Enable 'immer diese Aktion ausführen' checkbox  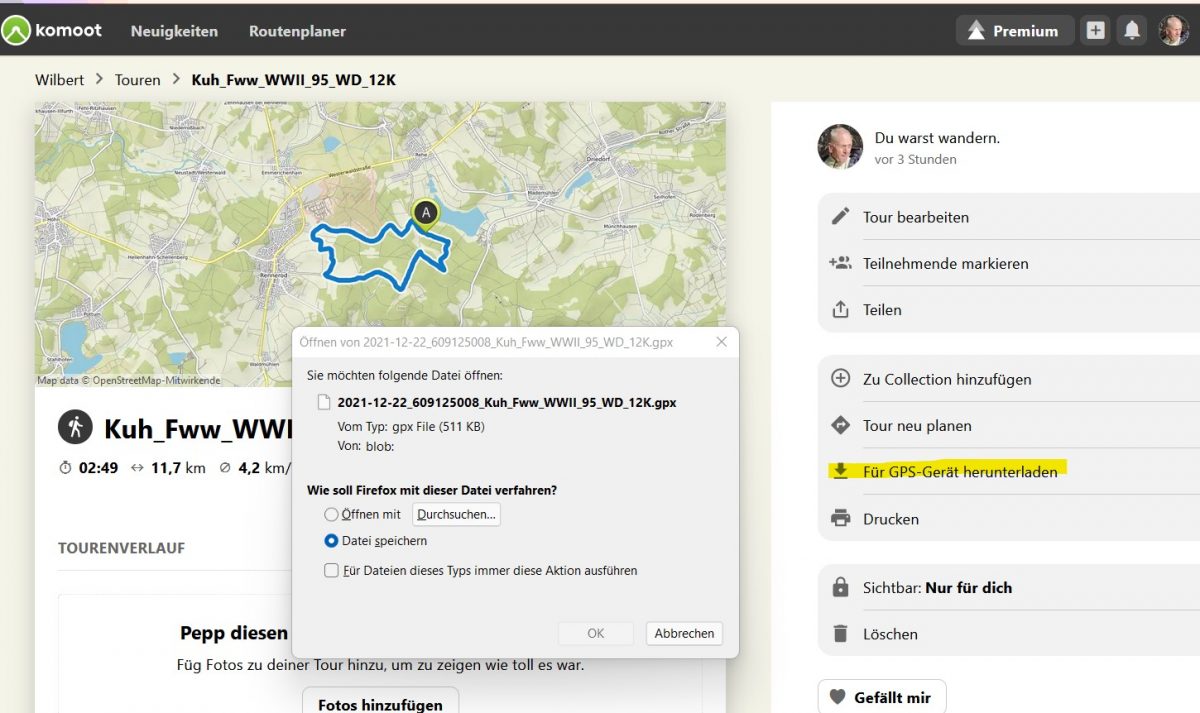point(331,570)
